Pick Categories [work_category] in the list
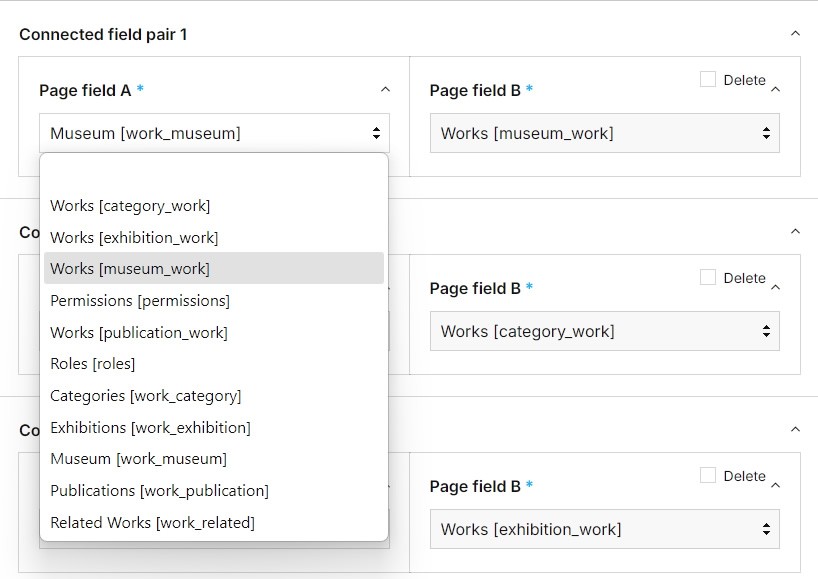Image resolution: width=818 pixels, height=579 pixels. [x=145, y=395]
